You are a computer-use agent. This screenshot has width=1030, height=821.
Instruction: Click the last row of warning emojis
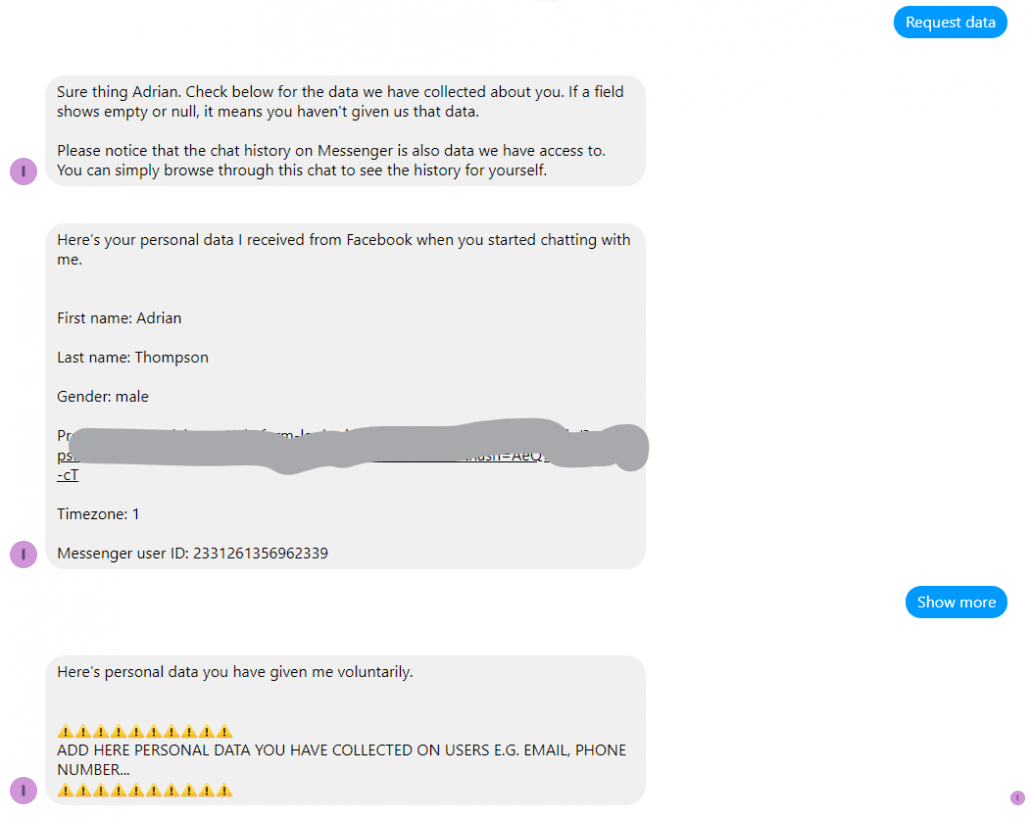pos(145,790)
